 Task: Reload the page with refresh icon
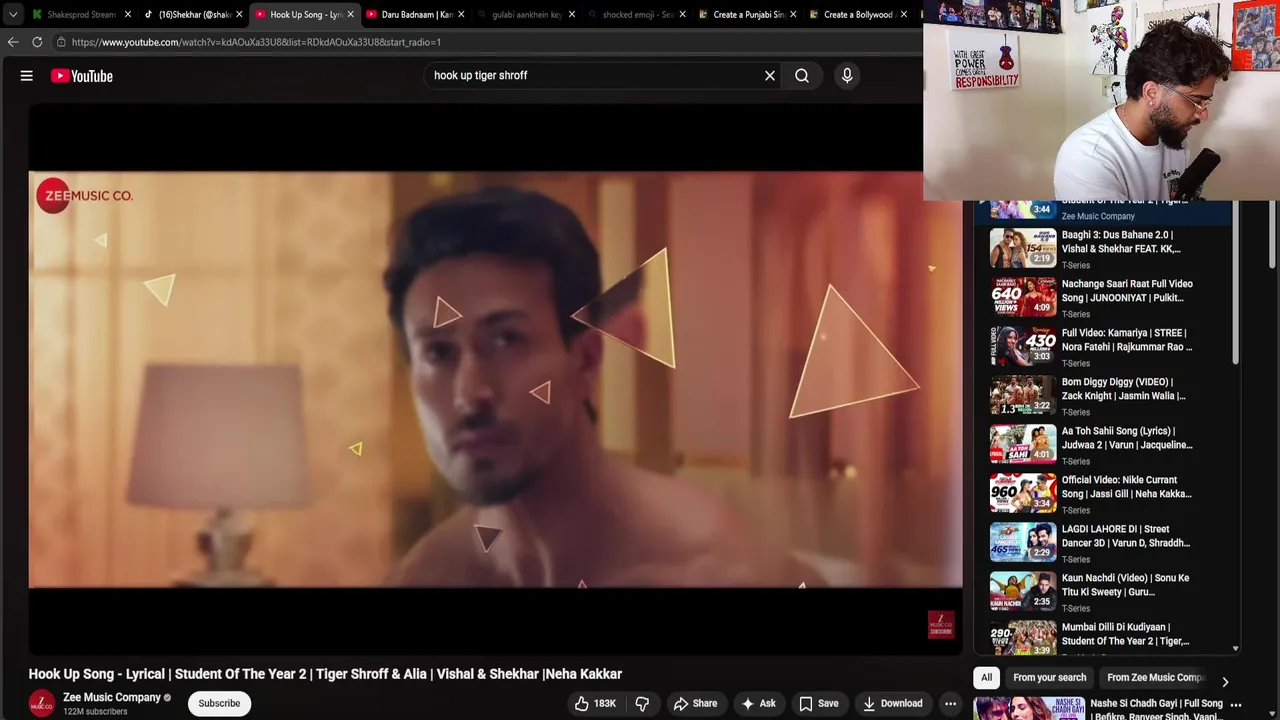[37, 42]
